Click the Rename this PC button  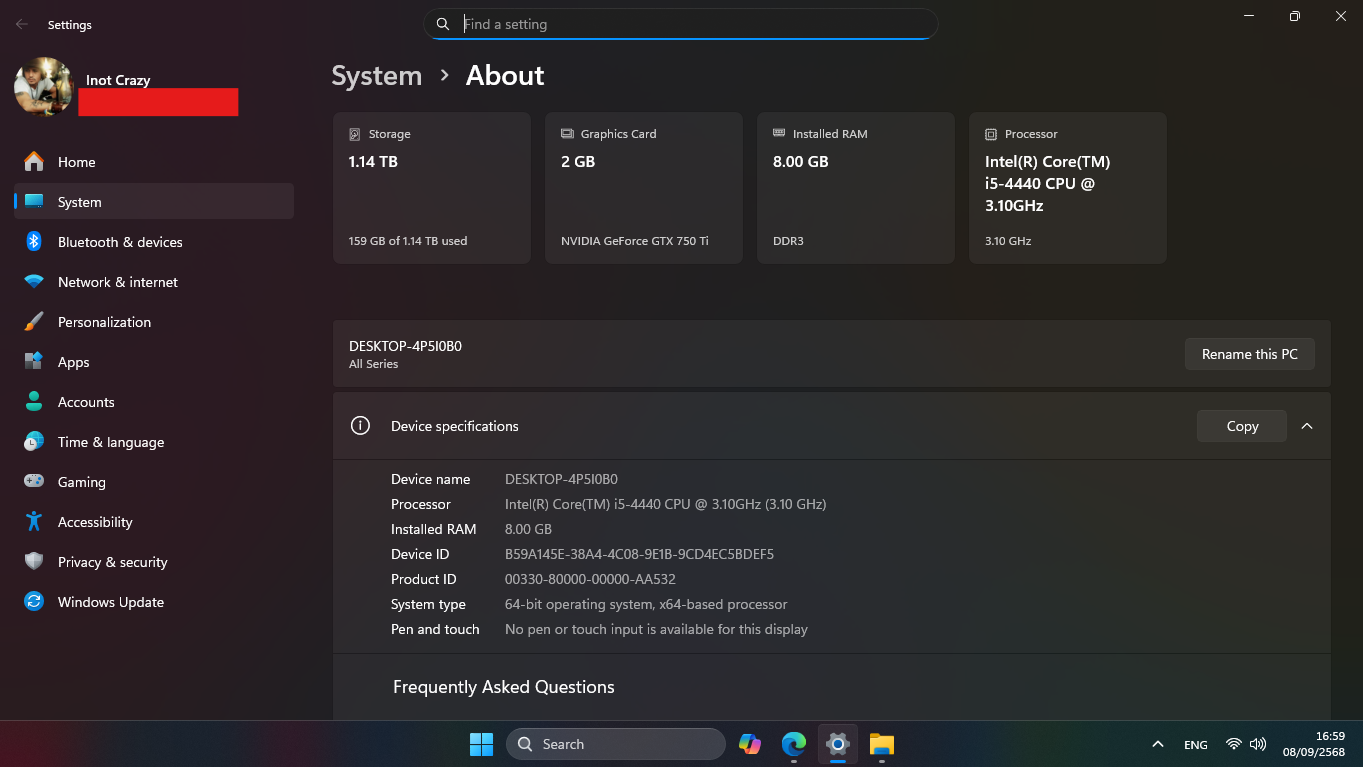click(x=1249, y=354)
